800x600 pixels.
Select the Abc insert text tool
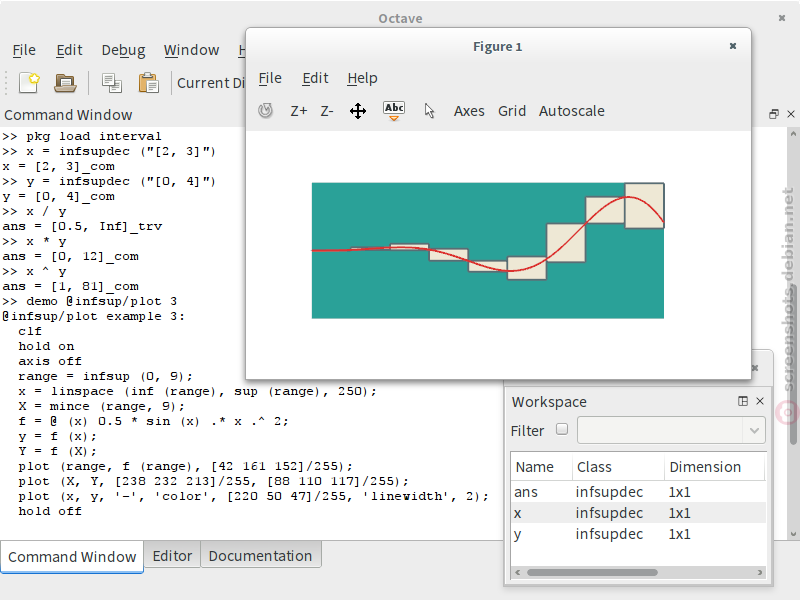[394, 111]
